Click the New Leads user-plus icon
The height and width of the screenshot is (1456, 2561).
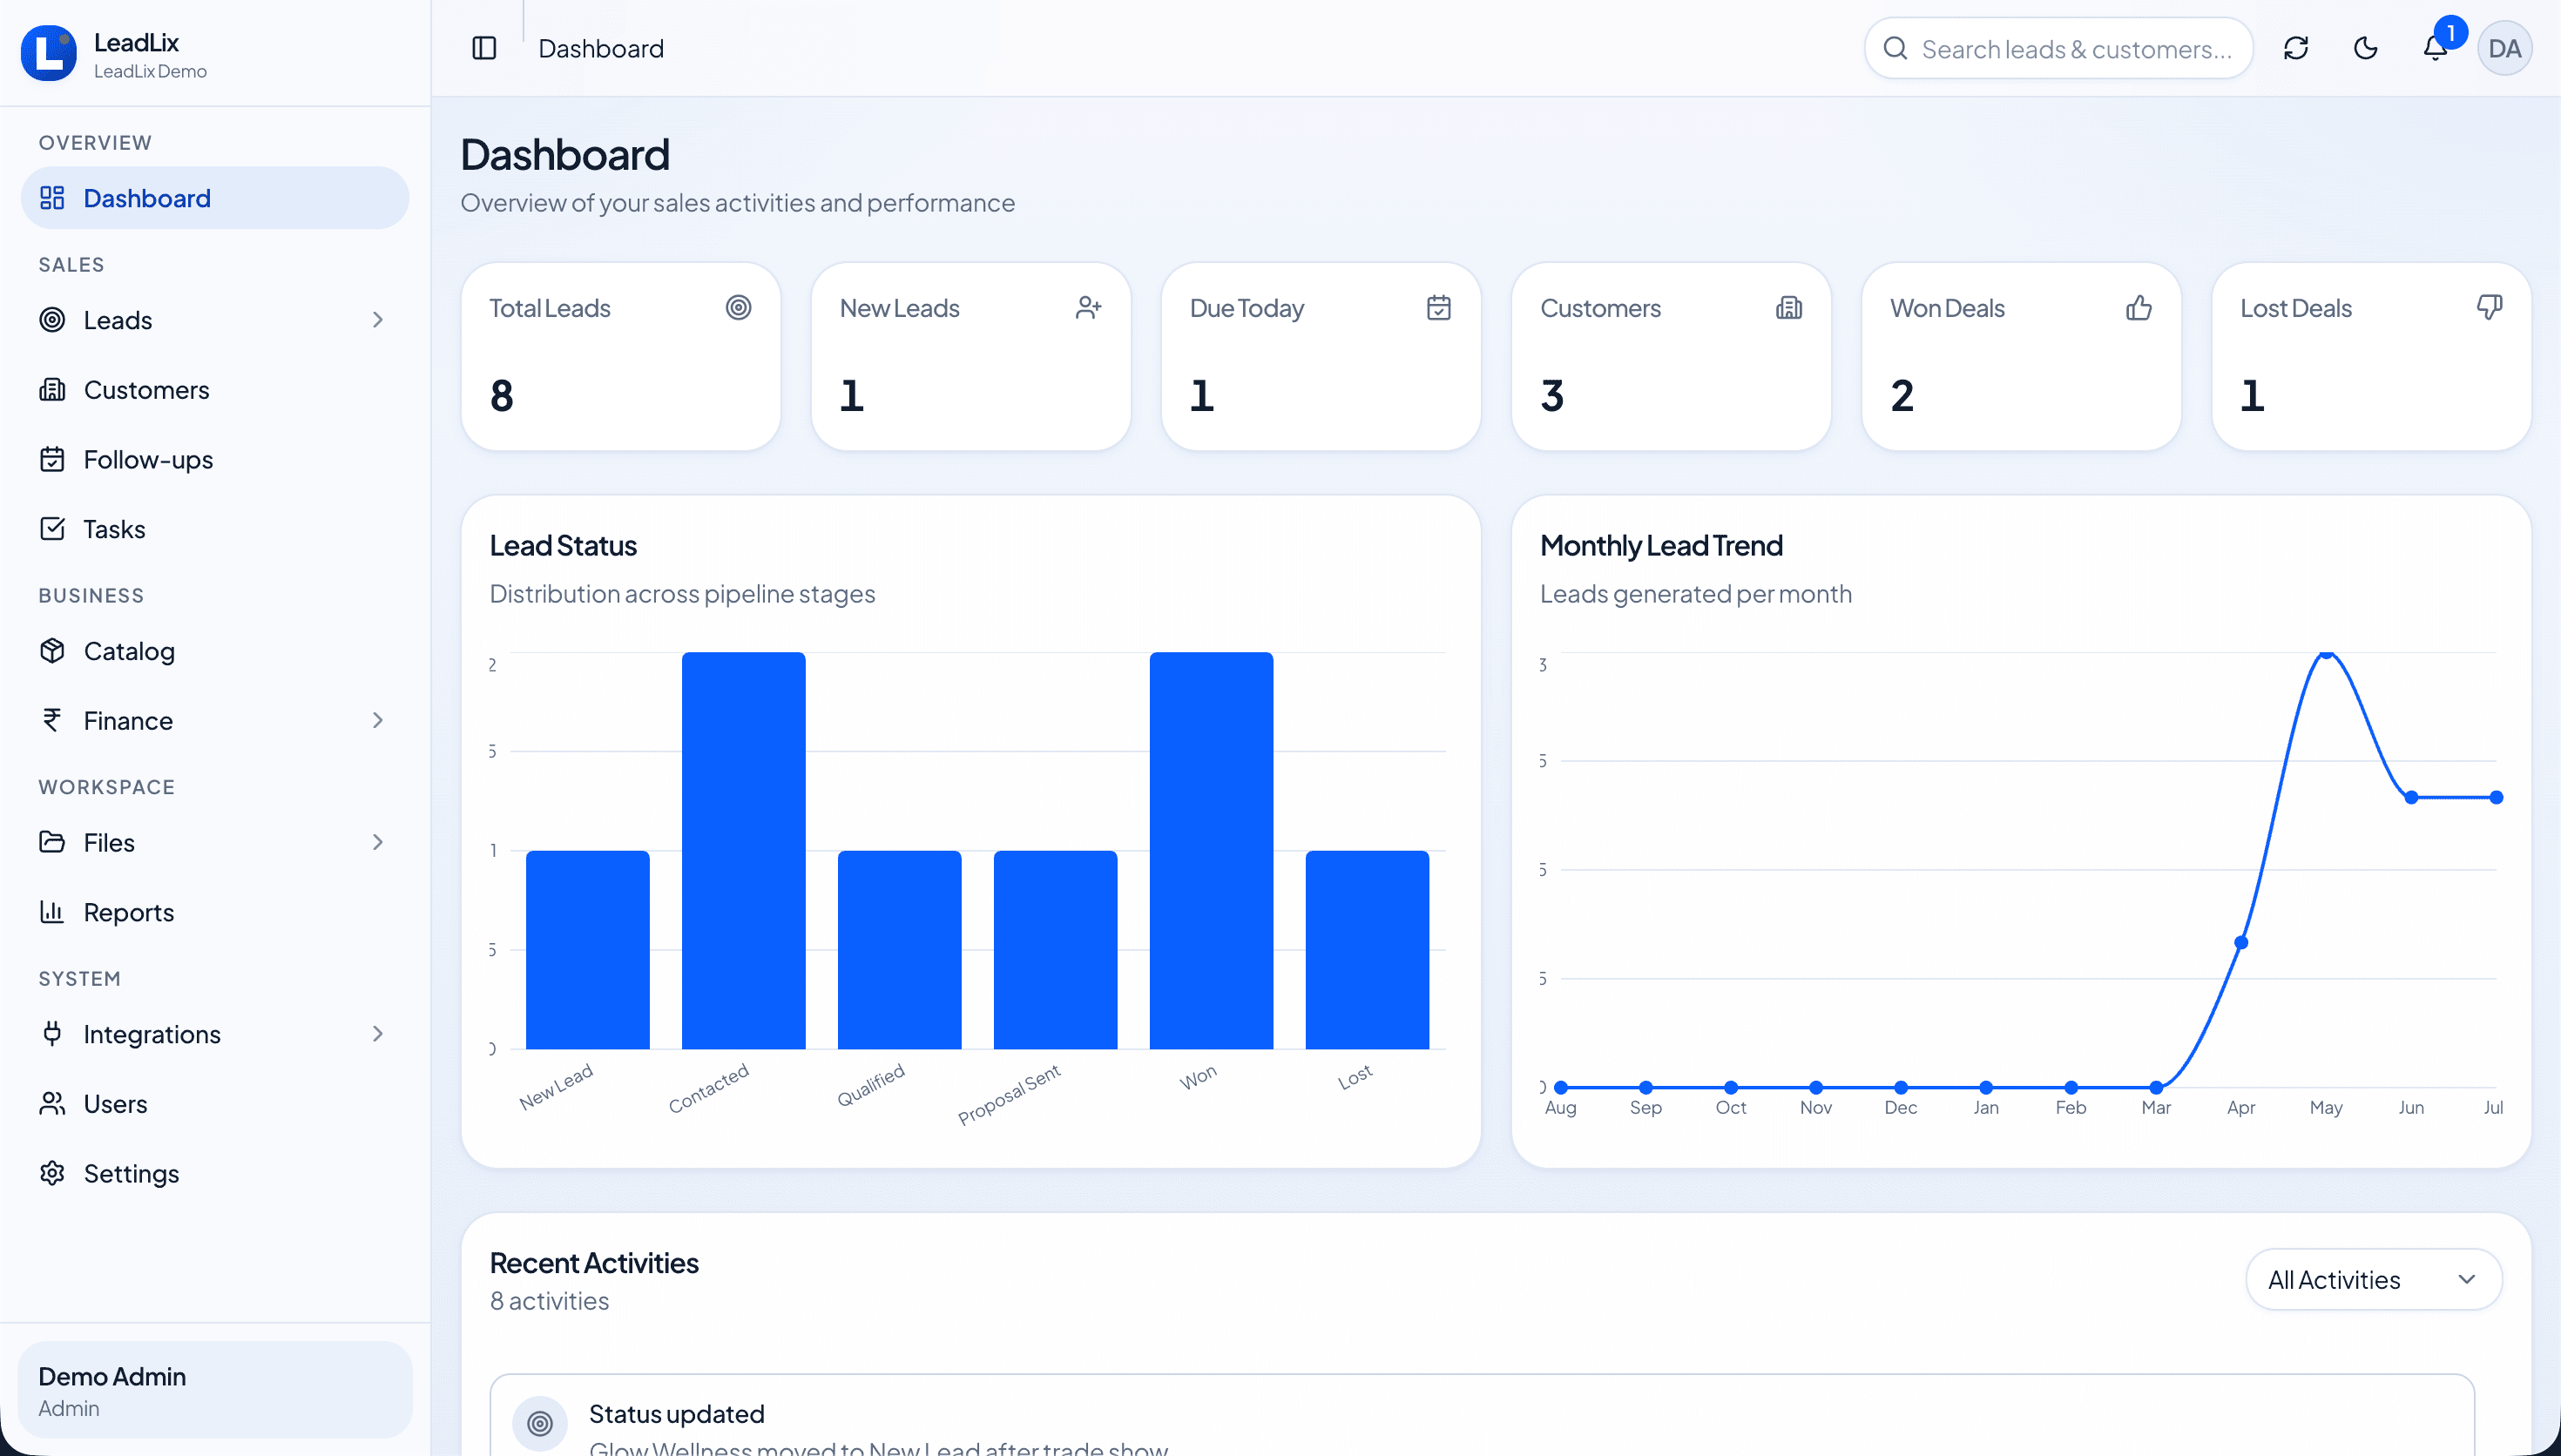click(x=1088, y=307)
